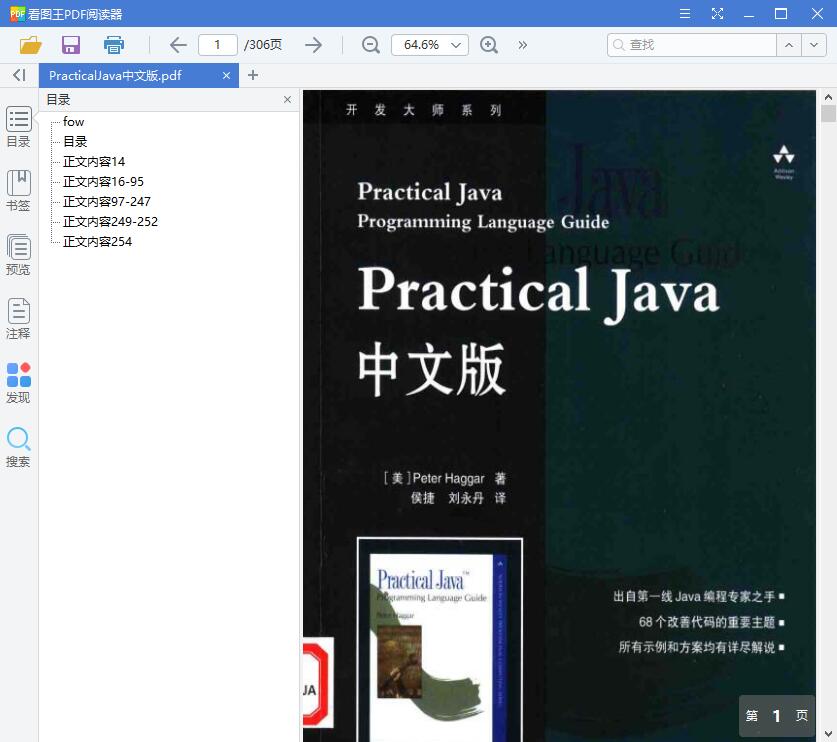Expand more toolbar options chevron
Viewport: 837px width, 742px height.
523,45
